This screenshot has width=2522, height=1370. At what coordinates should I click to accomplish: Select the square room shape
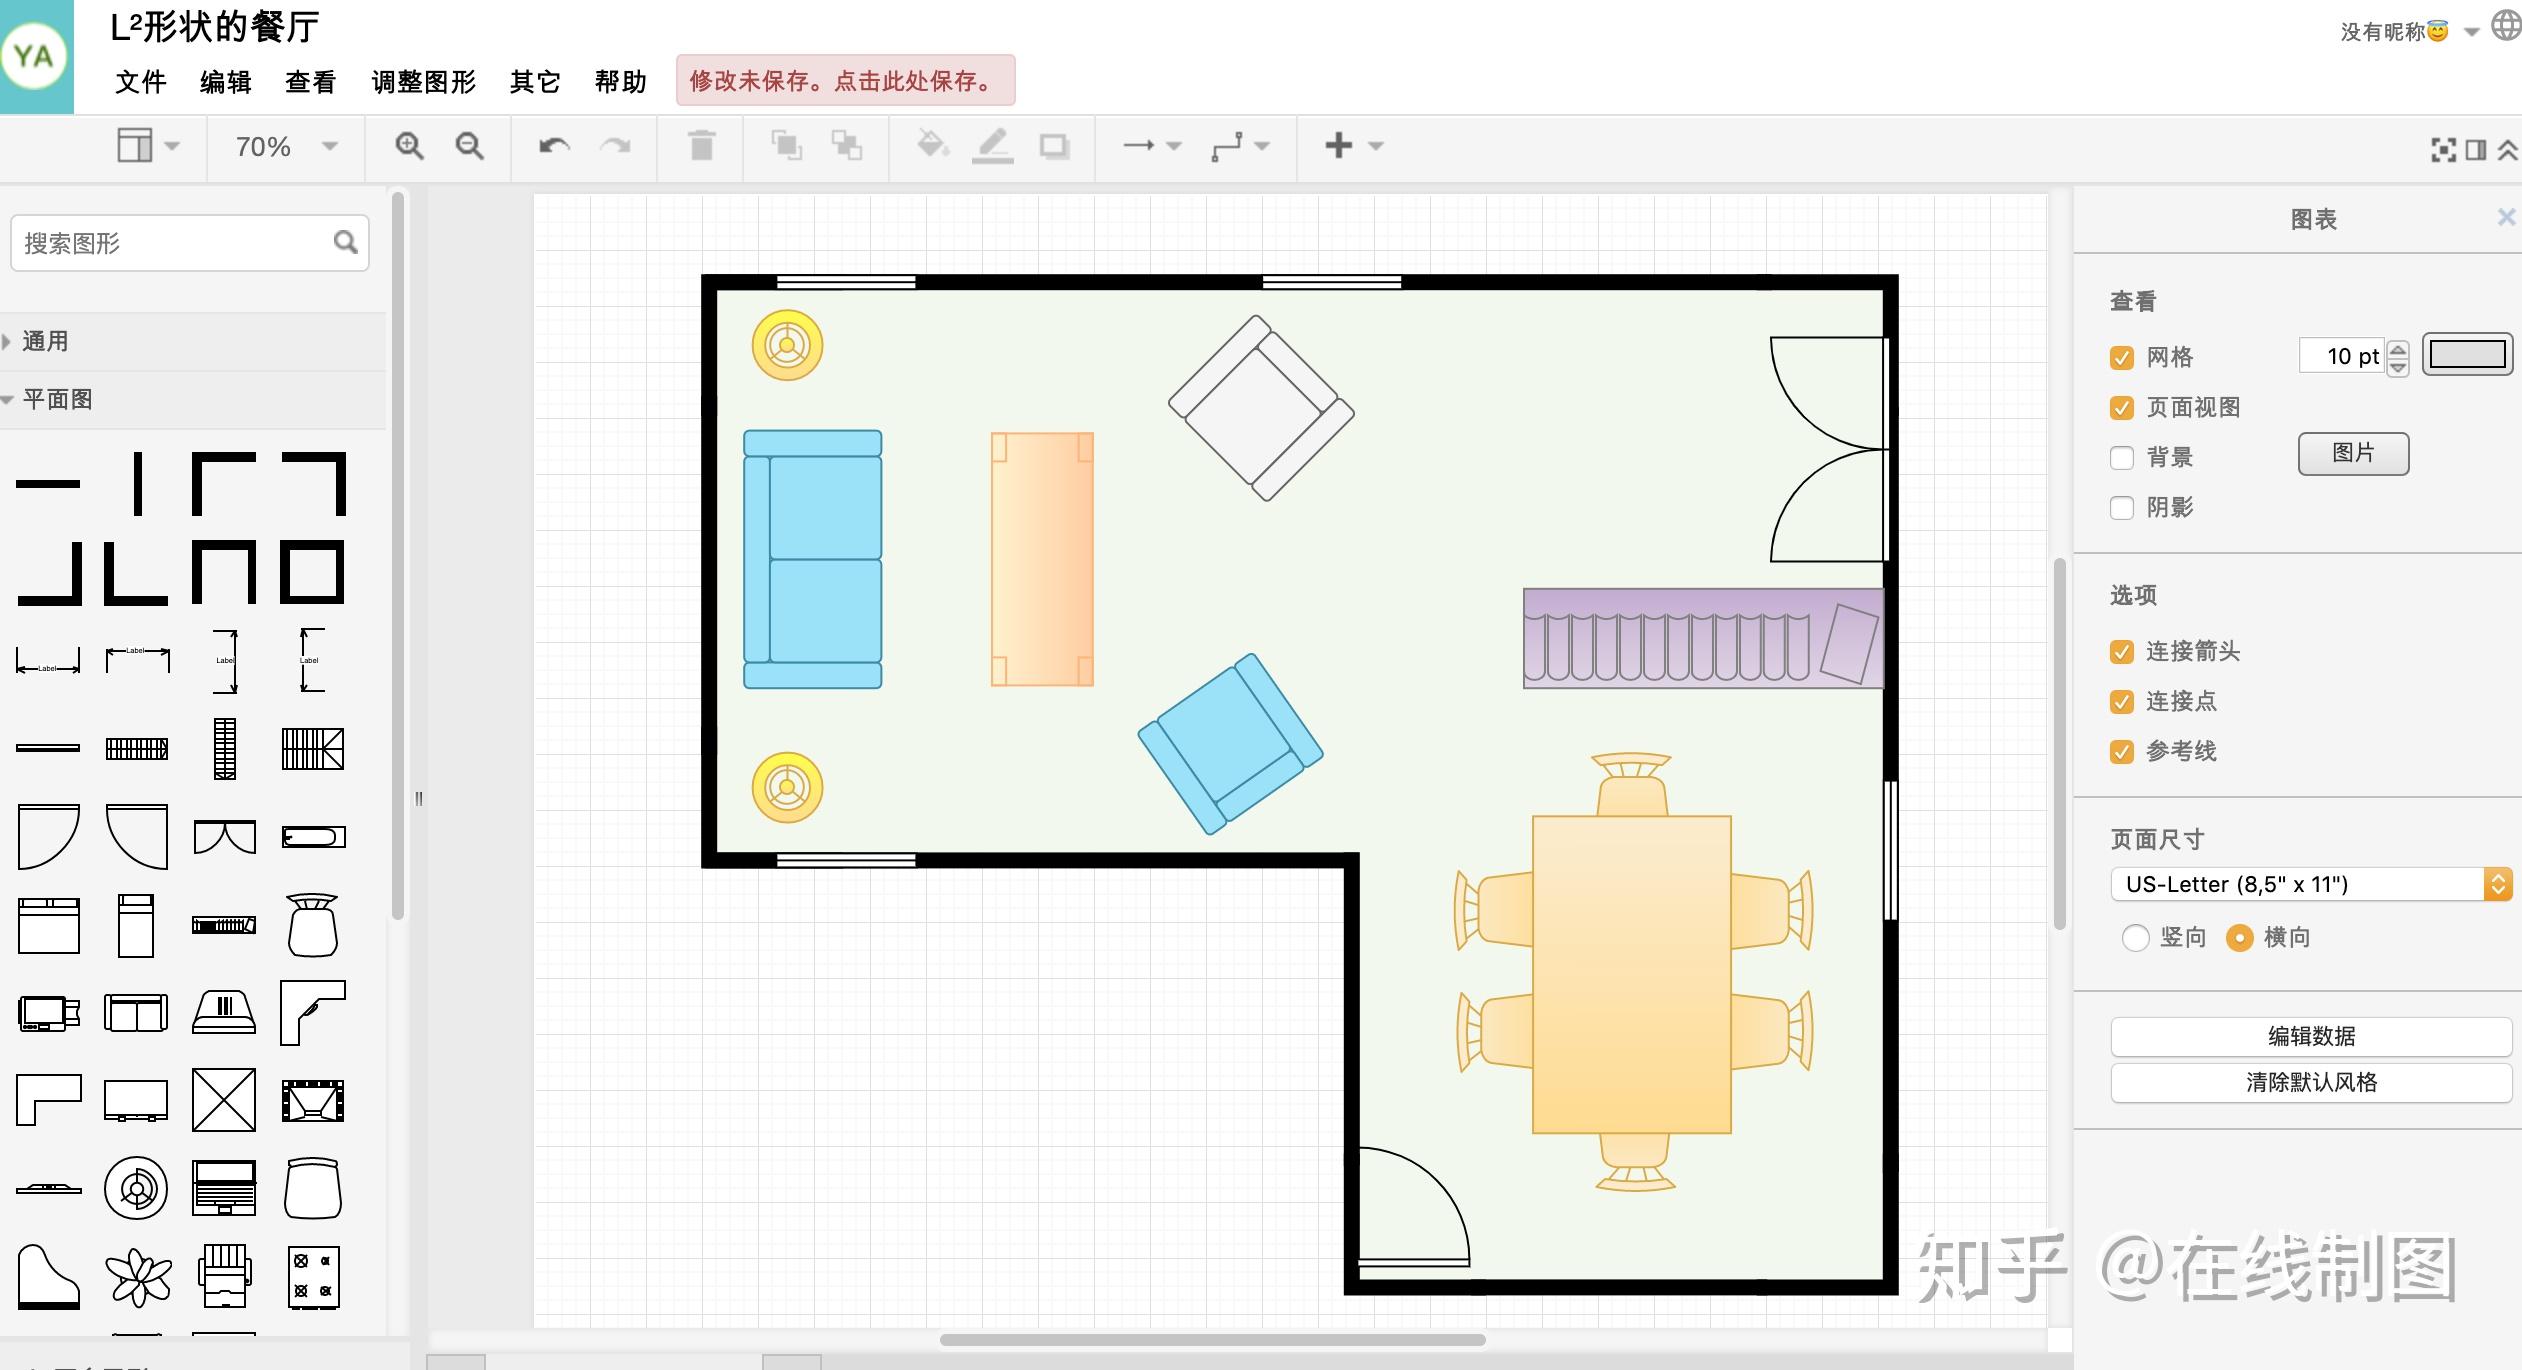312,572
